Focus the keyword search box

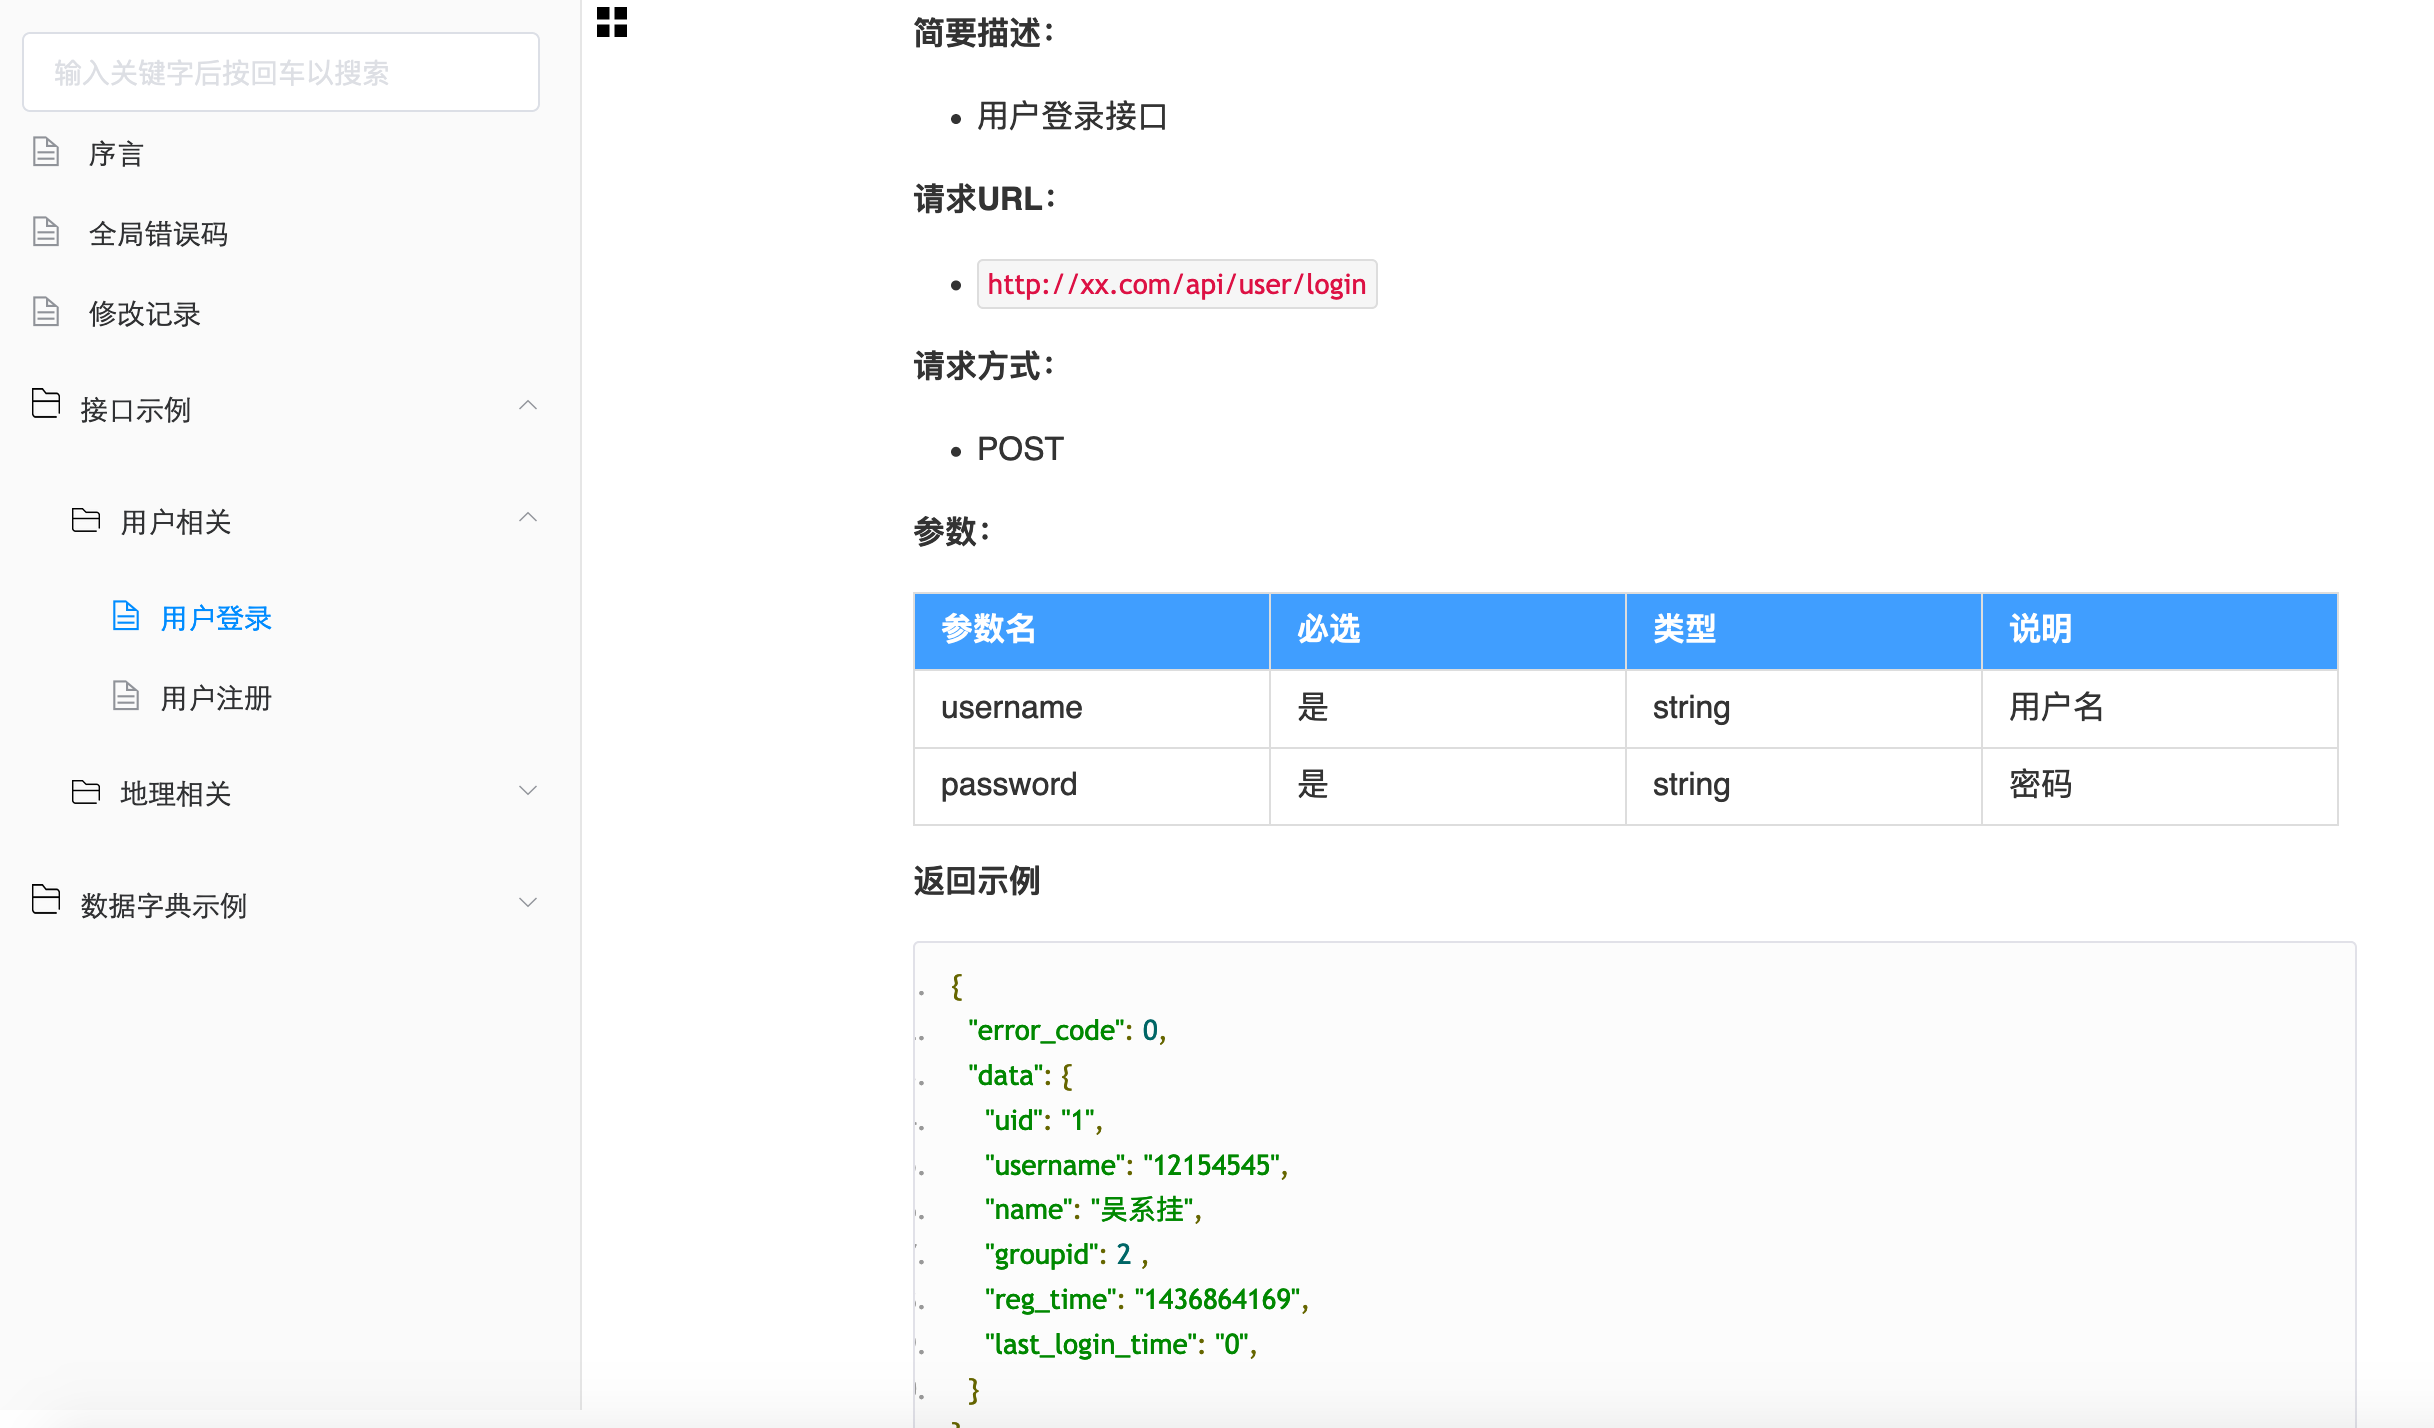[281, 72]
